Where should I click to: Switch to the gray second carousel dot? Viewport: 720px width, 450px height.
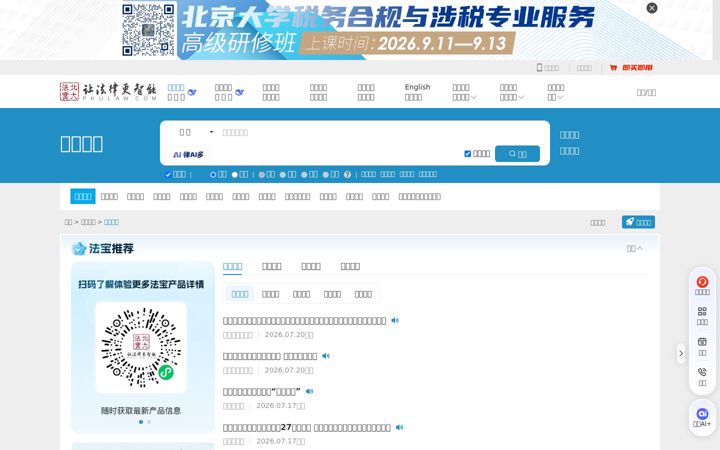[x=149, y=422]
